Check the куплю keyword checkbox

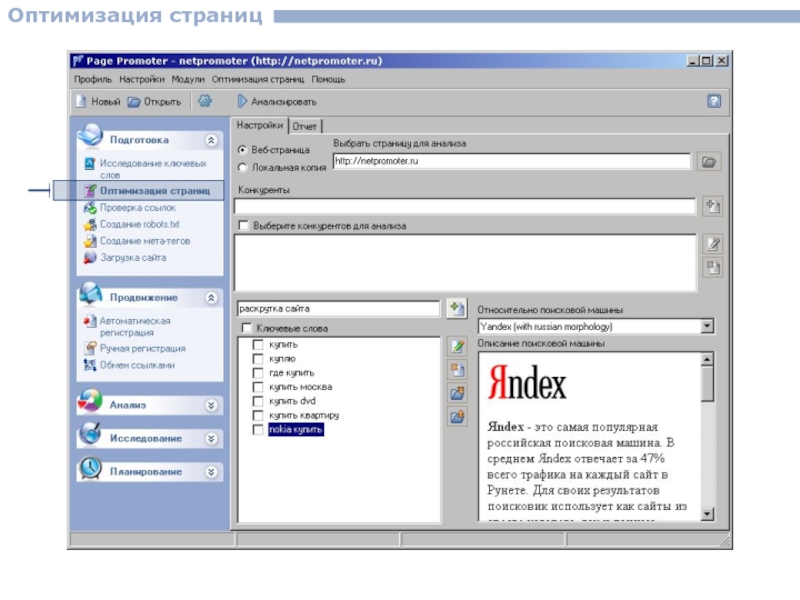tap(258, 359)
